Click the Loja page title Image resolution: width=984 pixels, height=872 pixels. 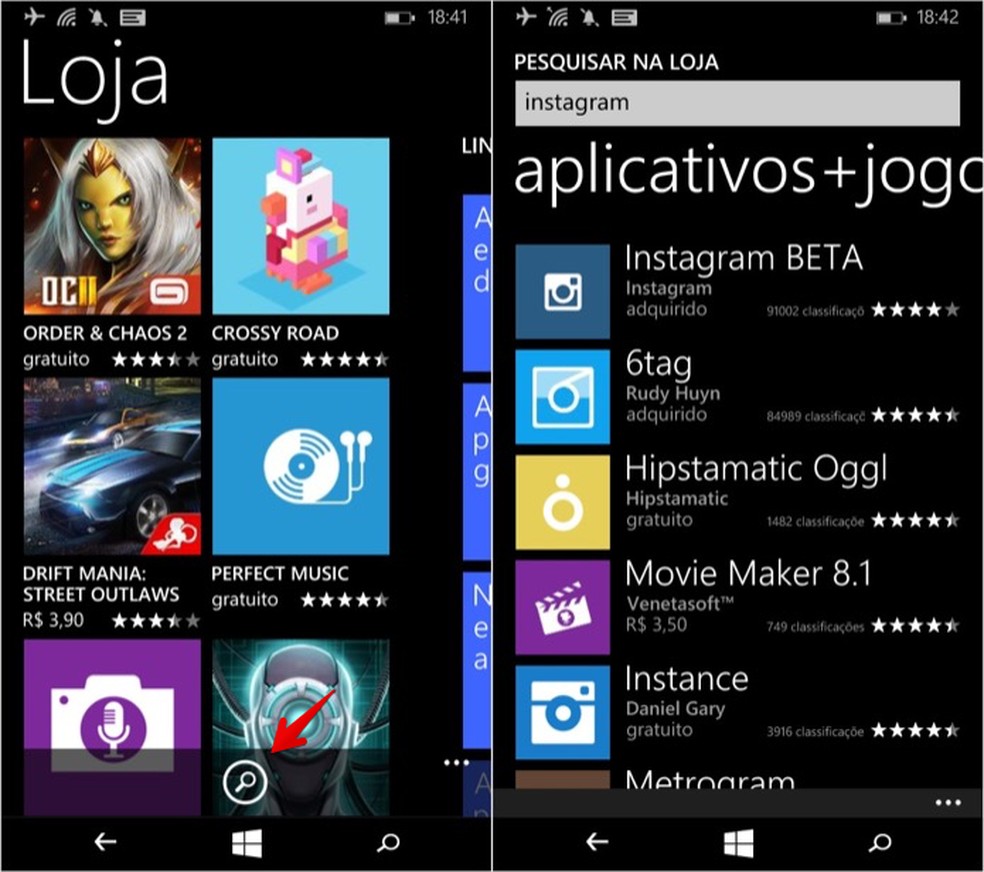94,80
